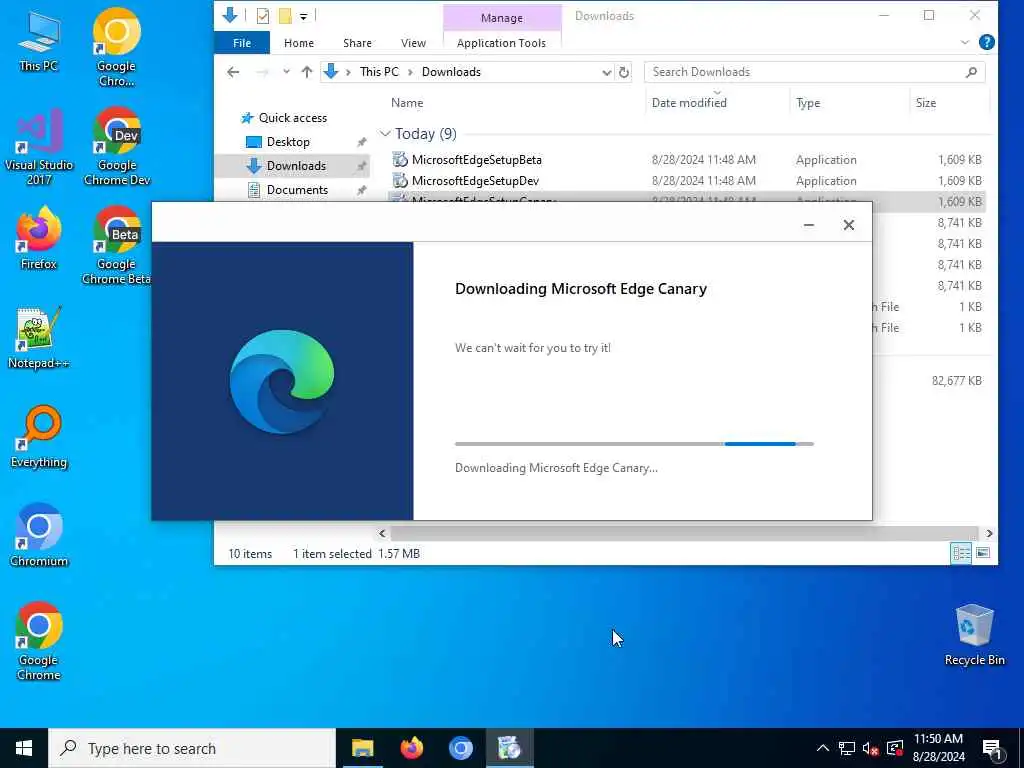Switch to large thumbnails view layout

[x=983, y=553]
